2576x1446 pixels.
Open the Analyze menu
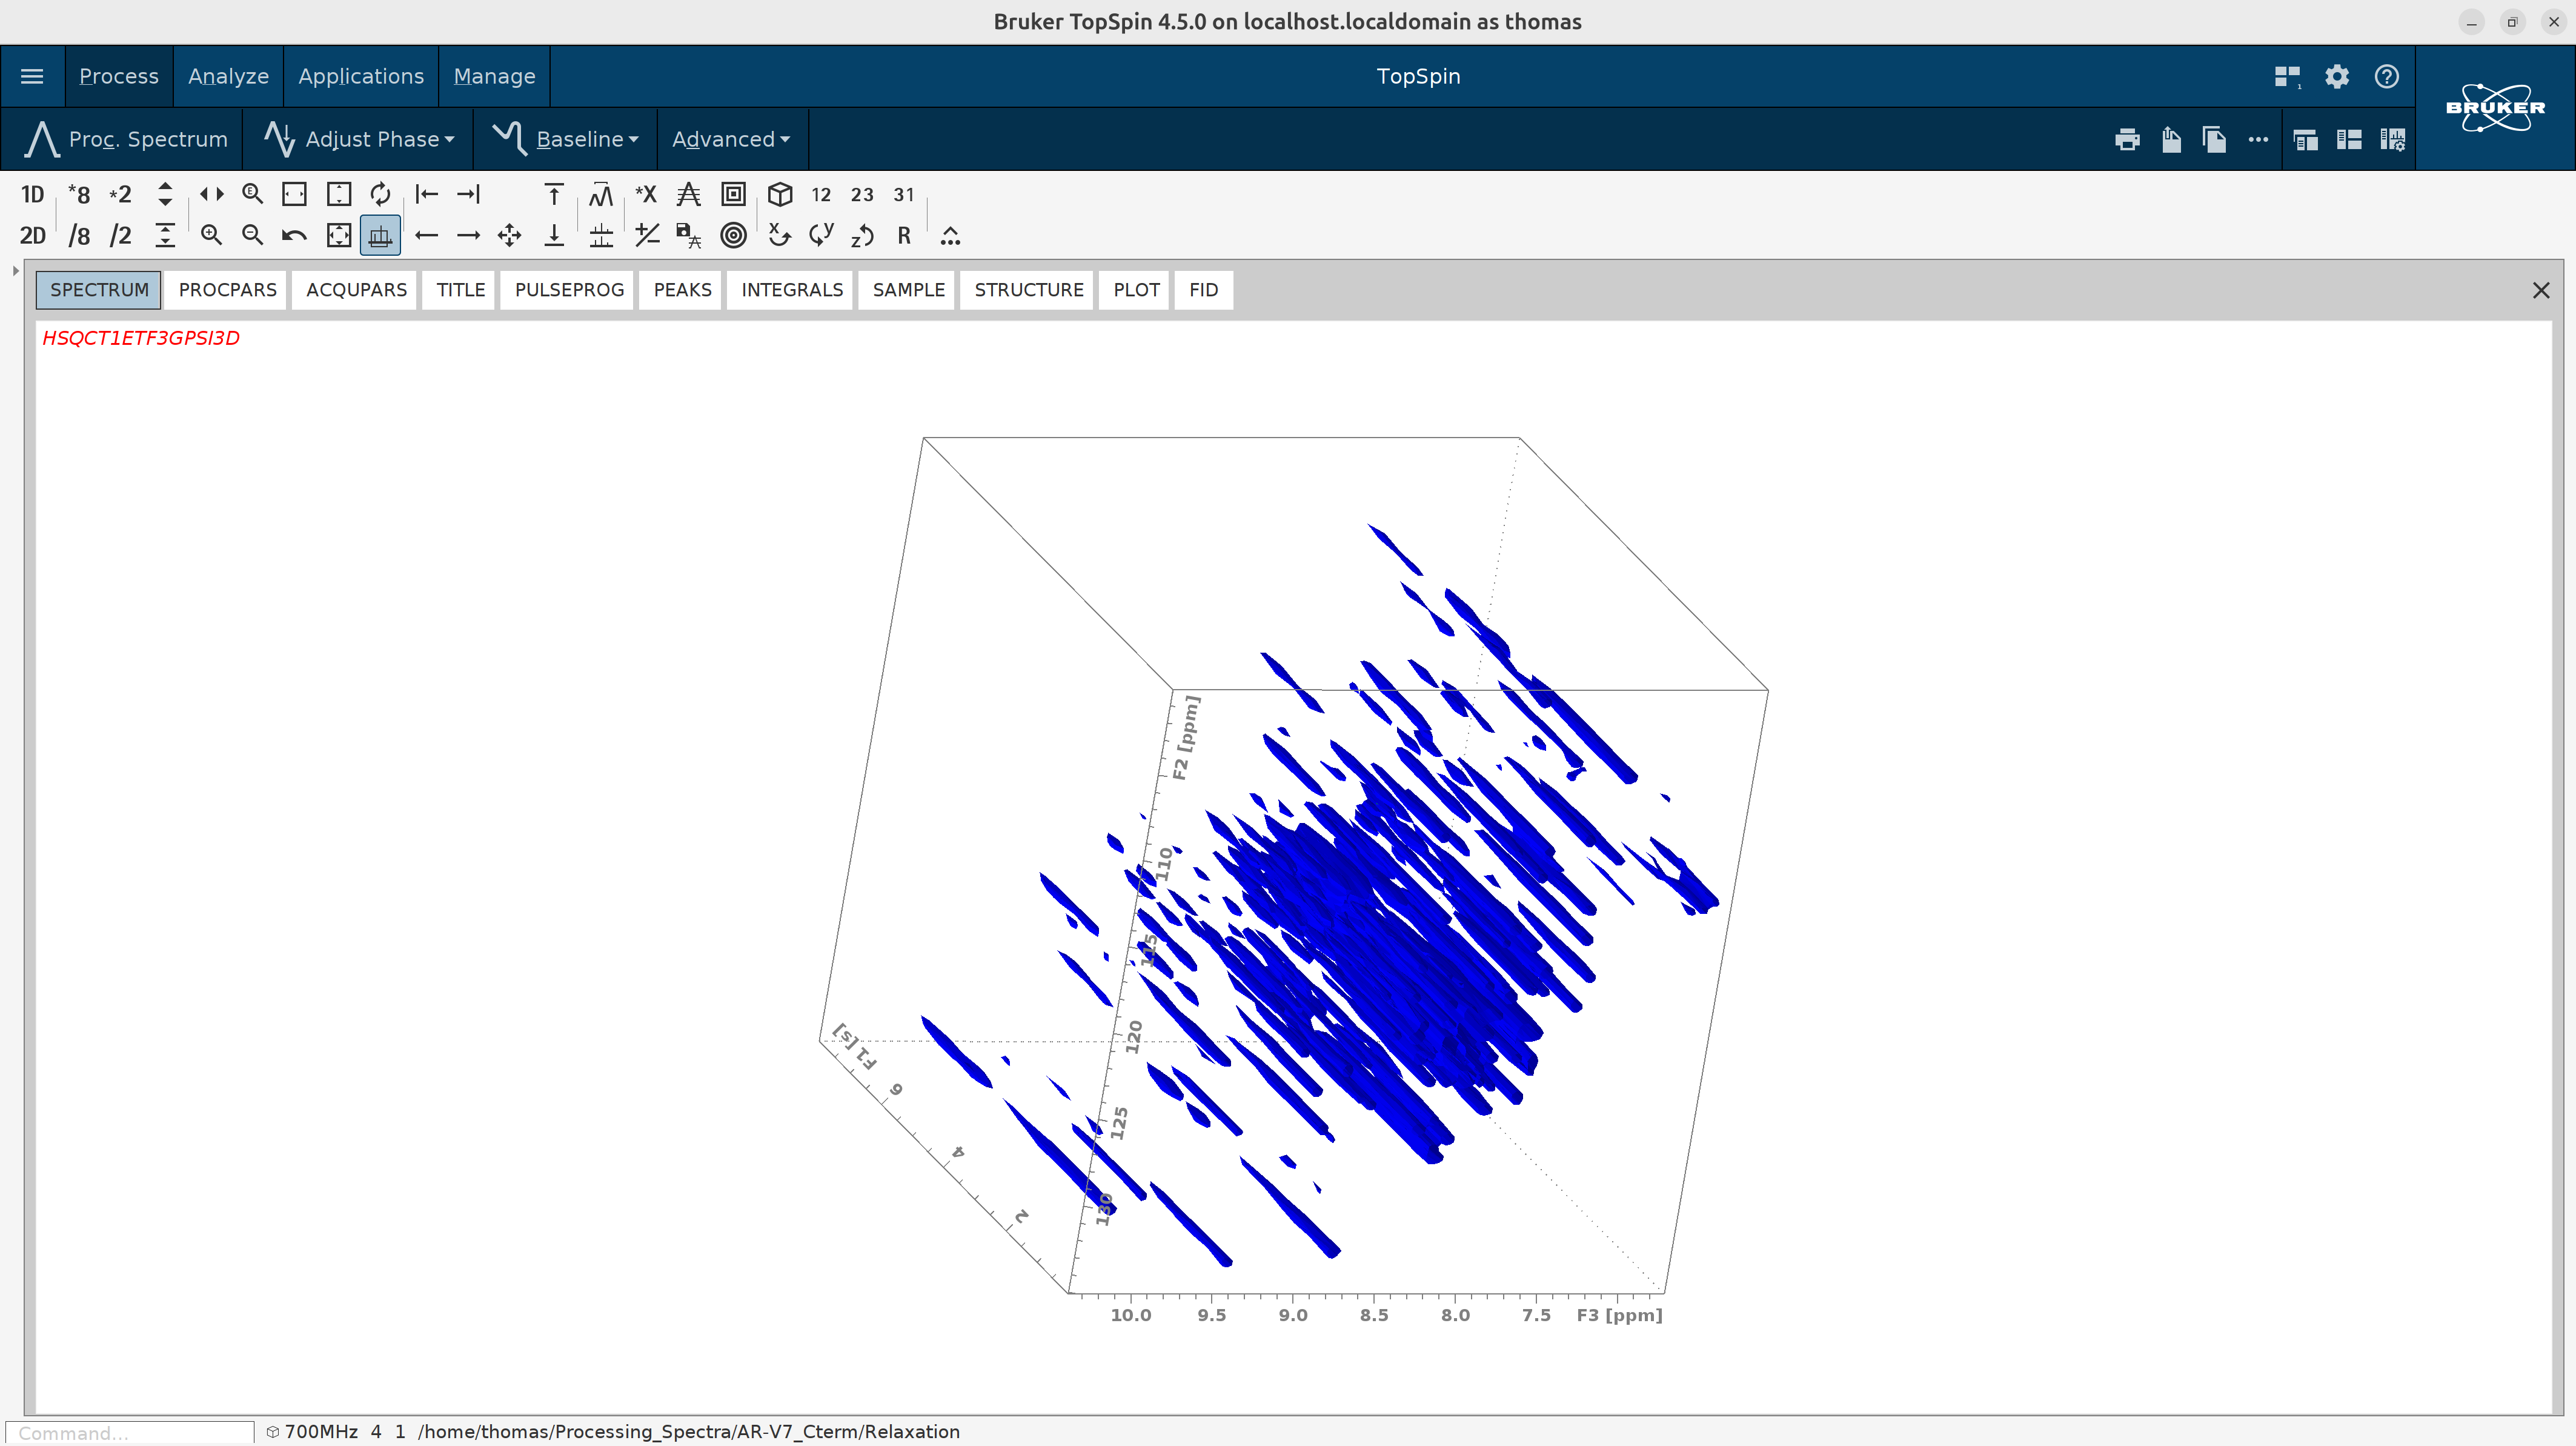(x=228, y=76)
